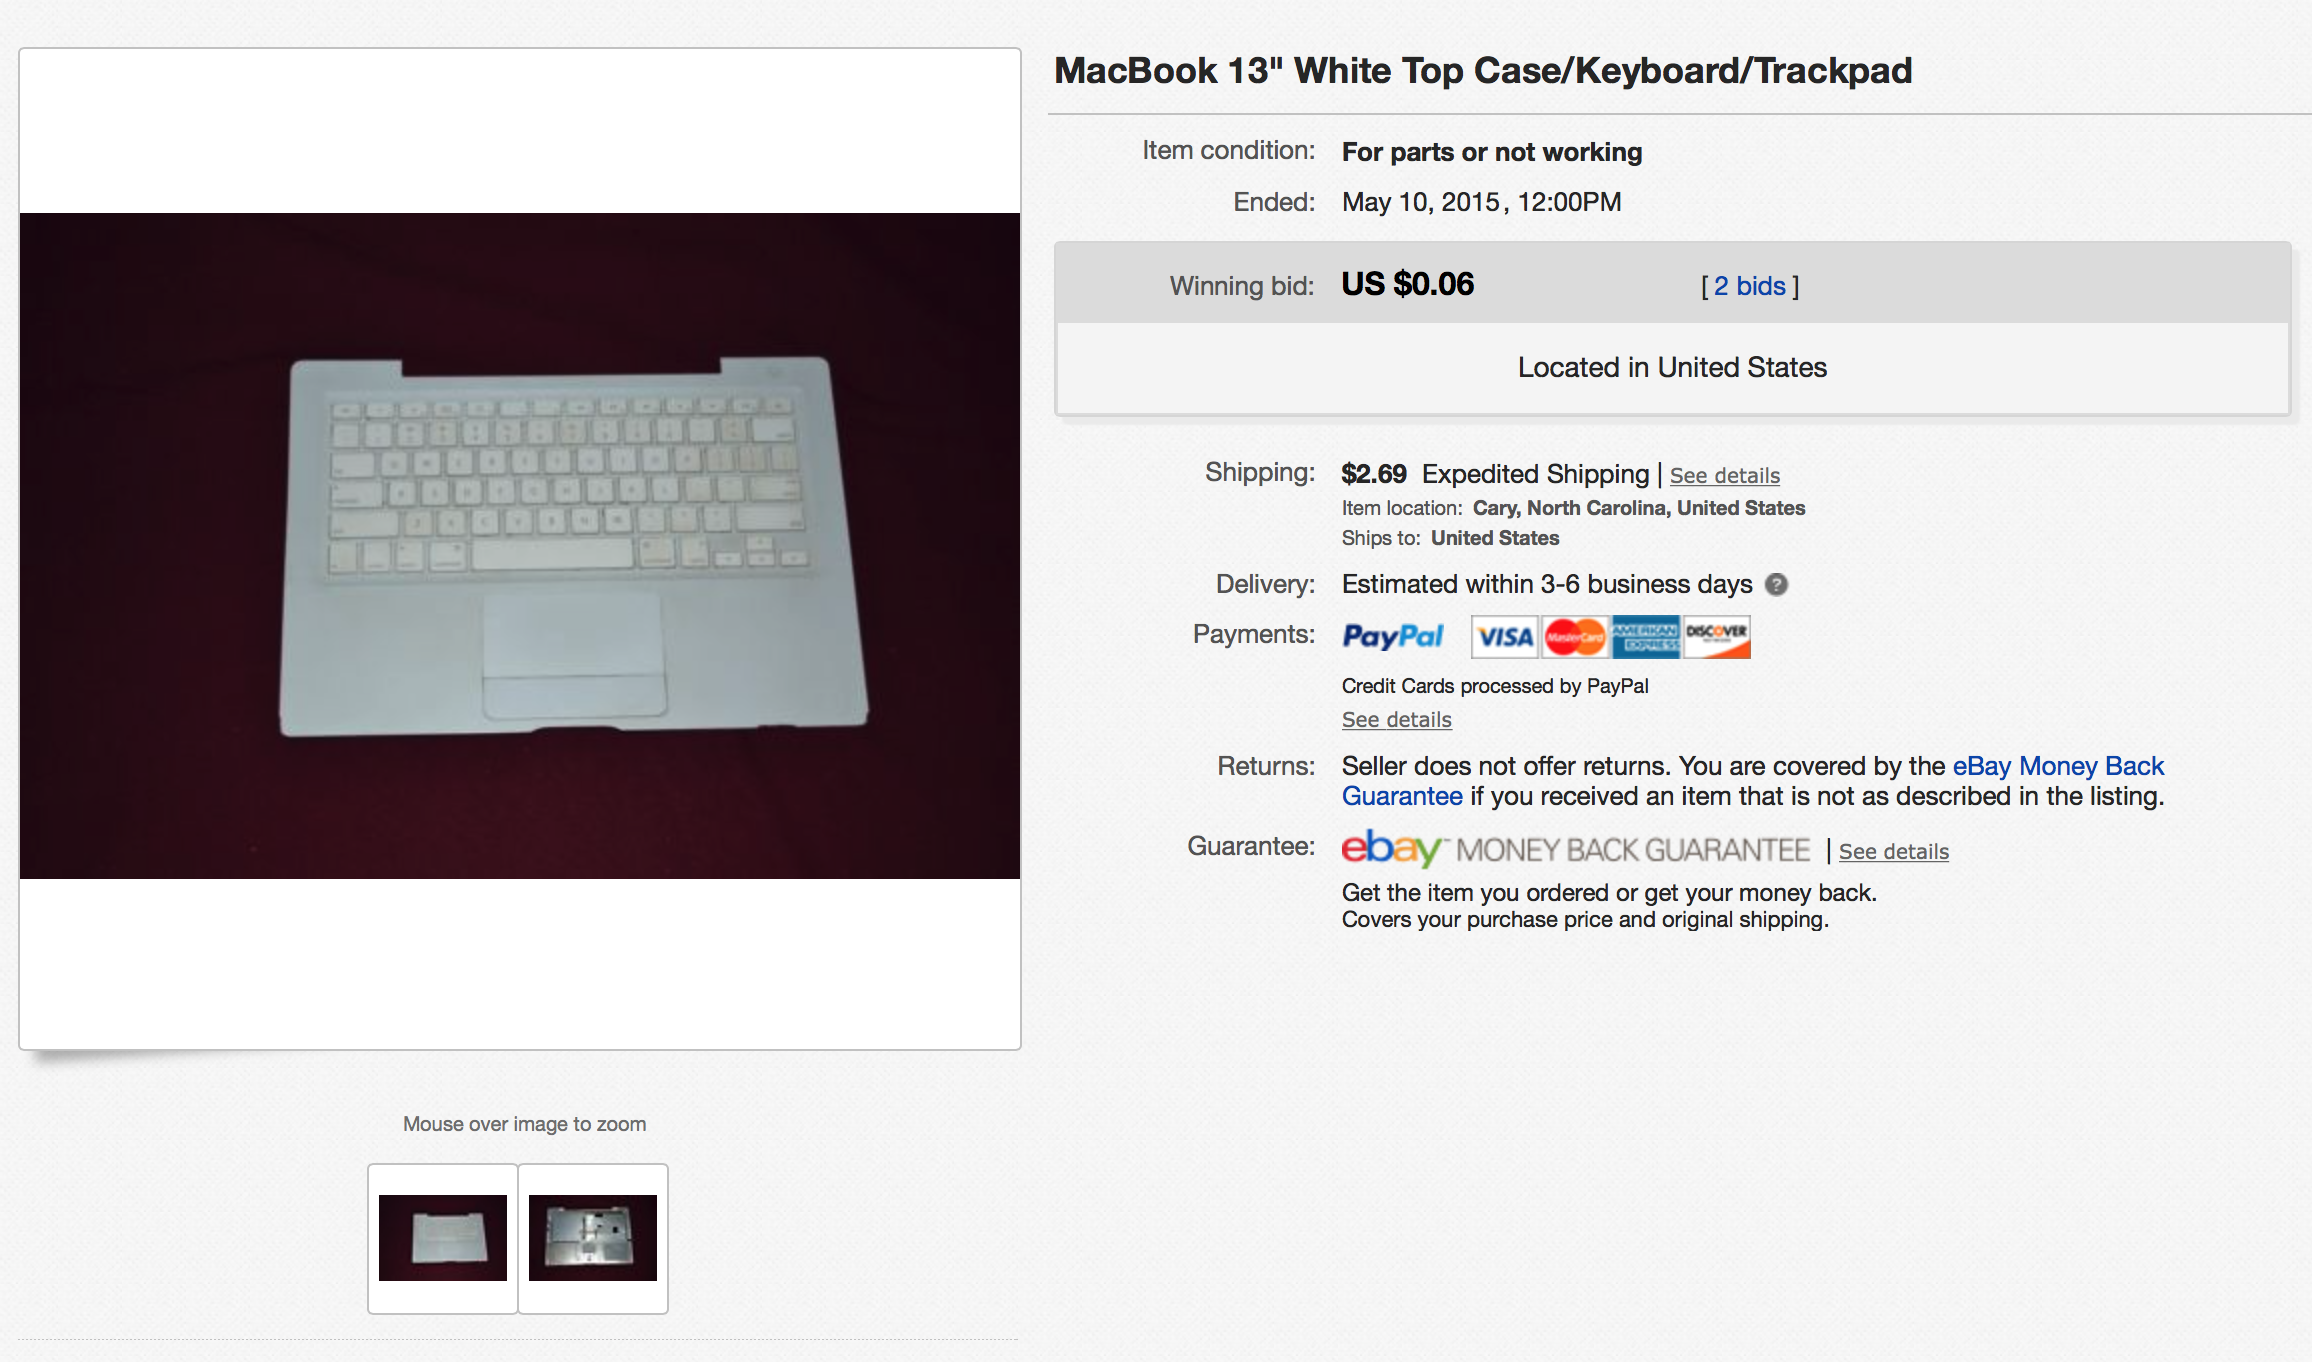
Task: See details under payment methods
Action: pyautogui.click(x=1397, y=720)
